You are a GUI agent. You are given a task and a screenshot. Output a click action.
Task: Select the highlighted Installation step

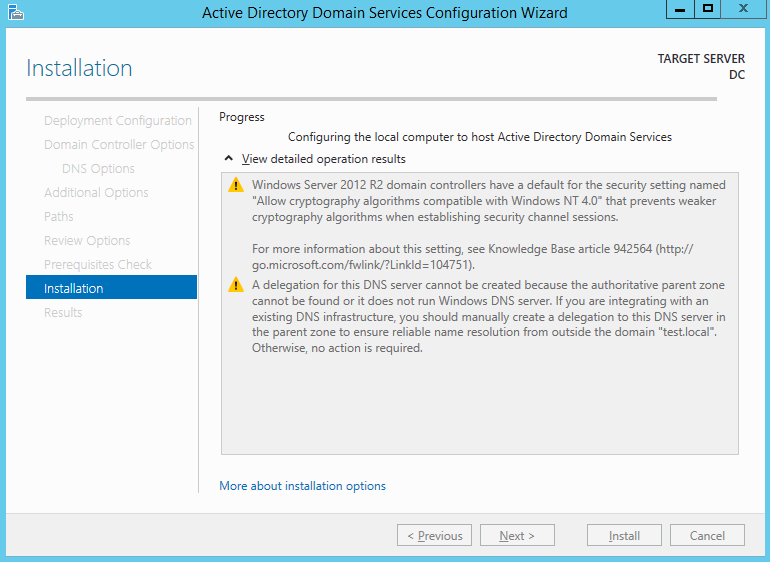(x=111, y=287)
